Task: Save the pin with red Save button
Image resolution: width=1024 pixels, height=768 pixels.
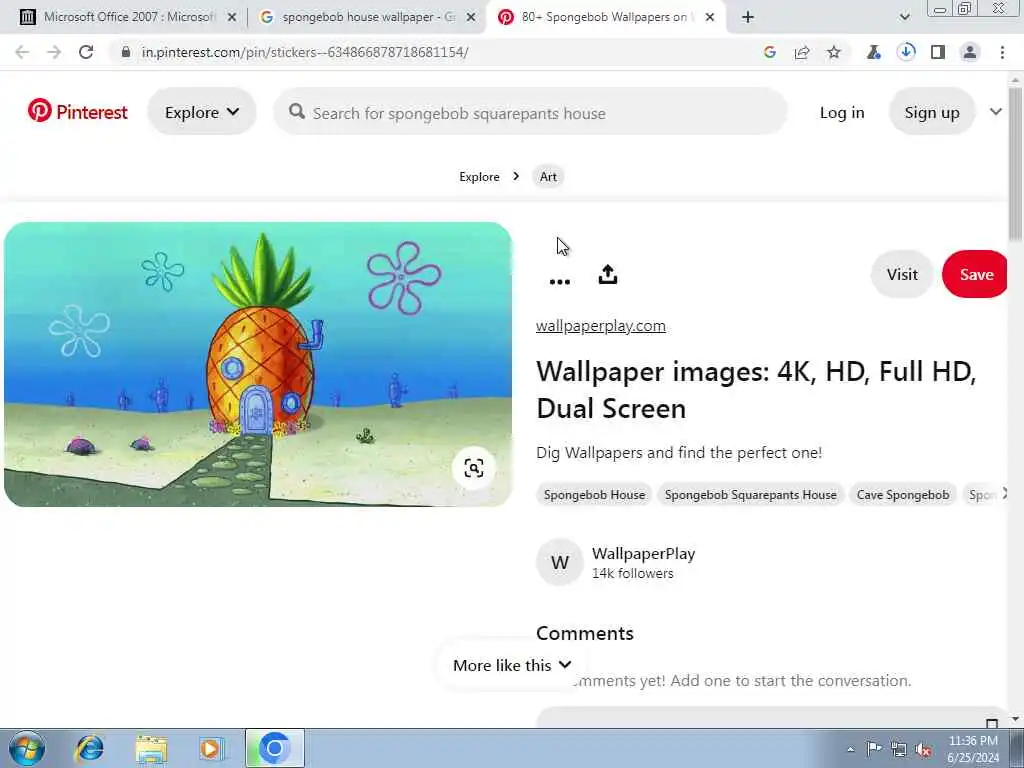Action: coord(976,274)
